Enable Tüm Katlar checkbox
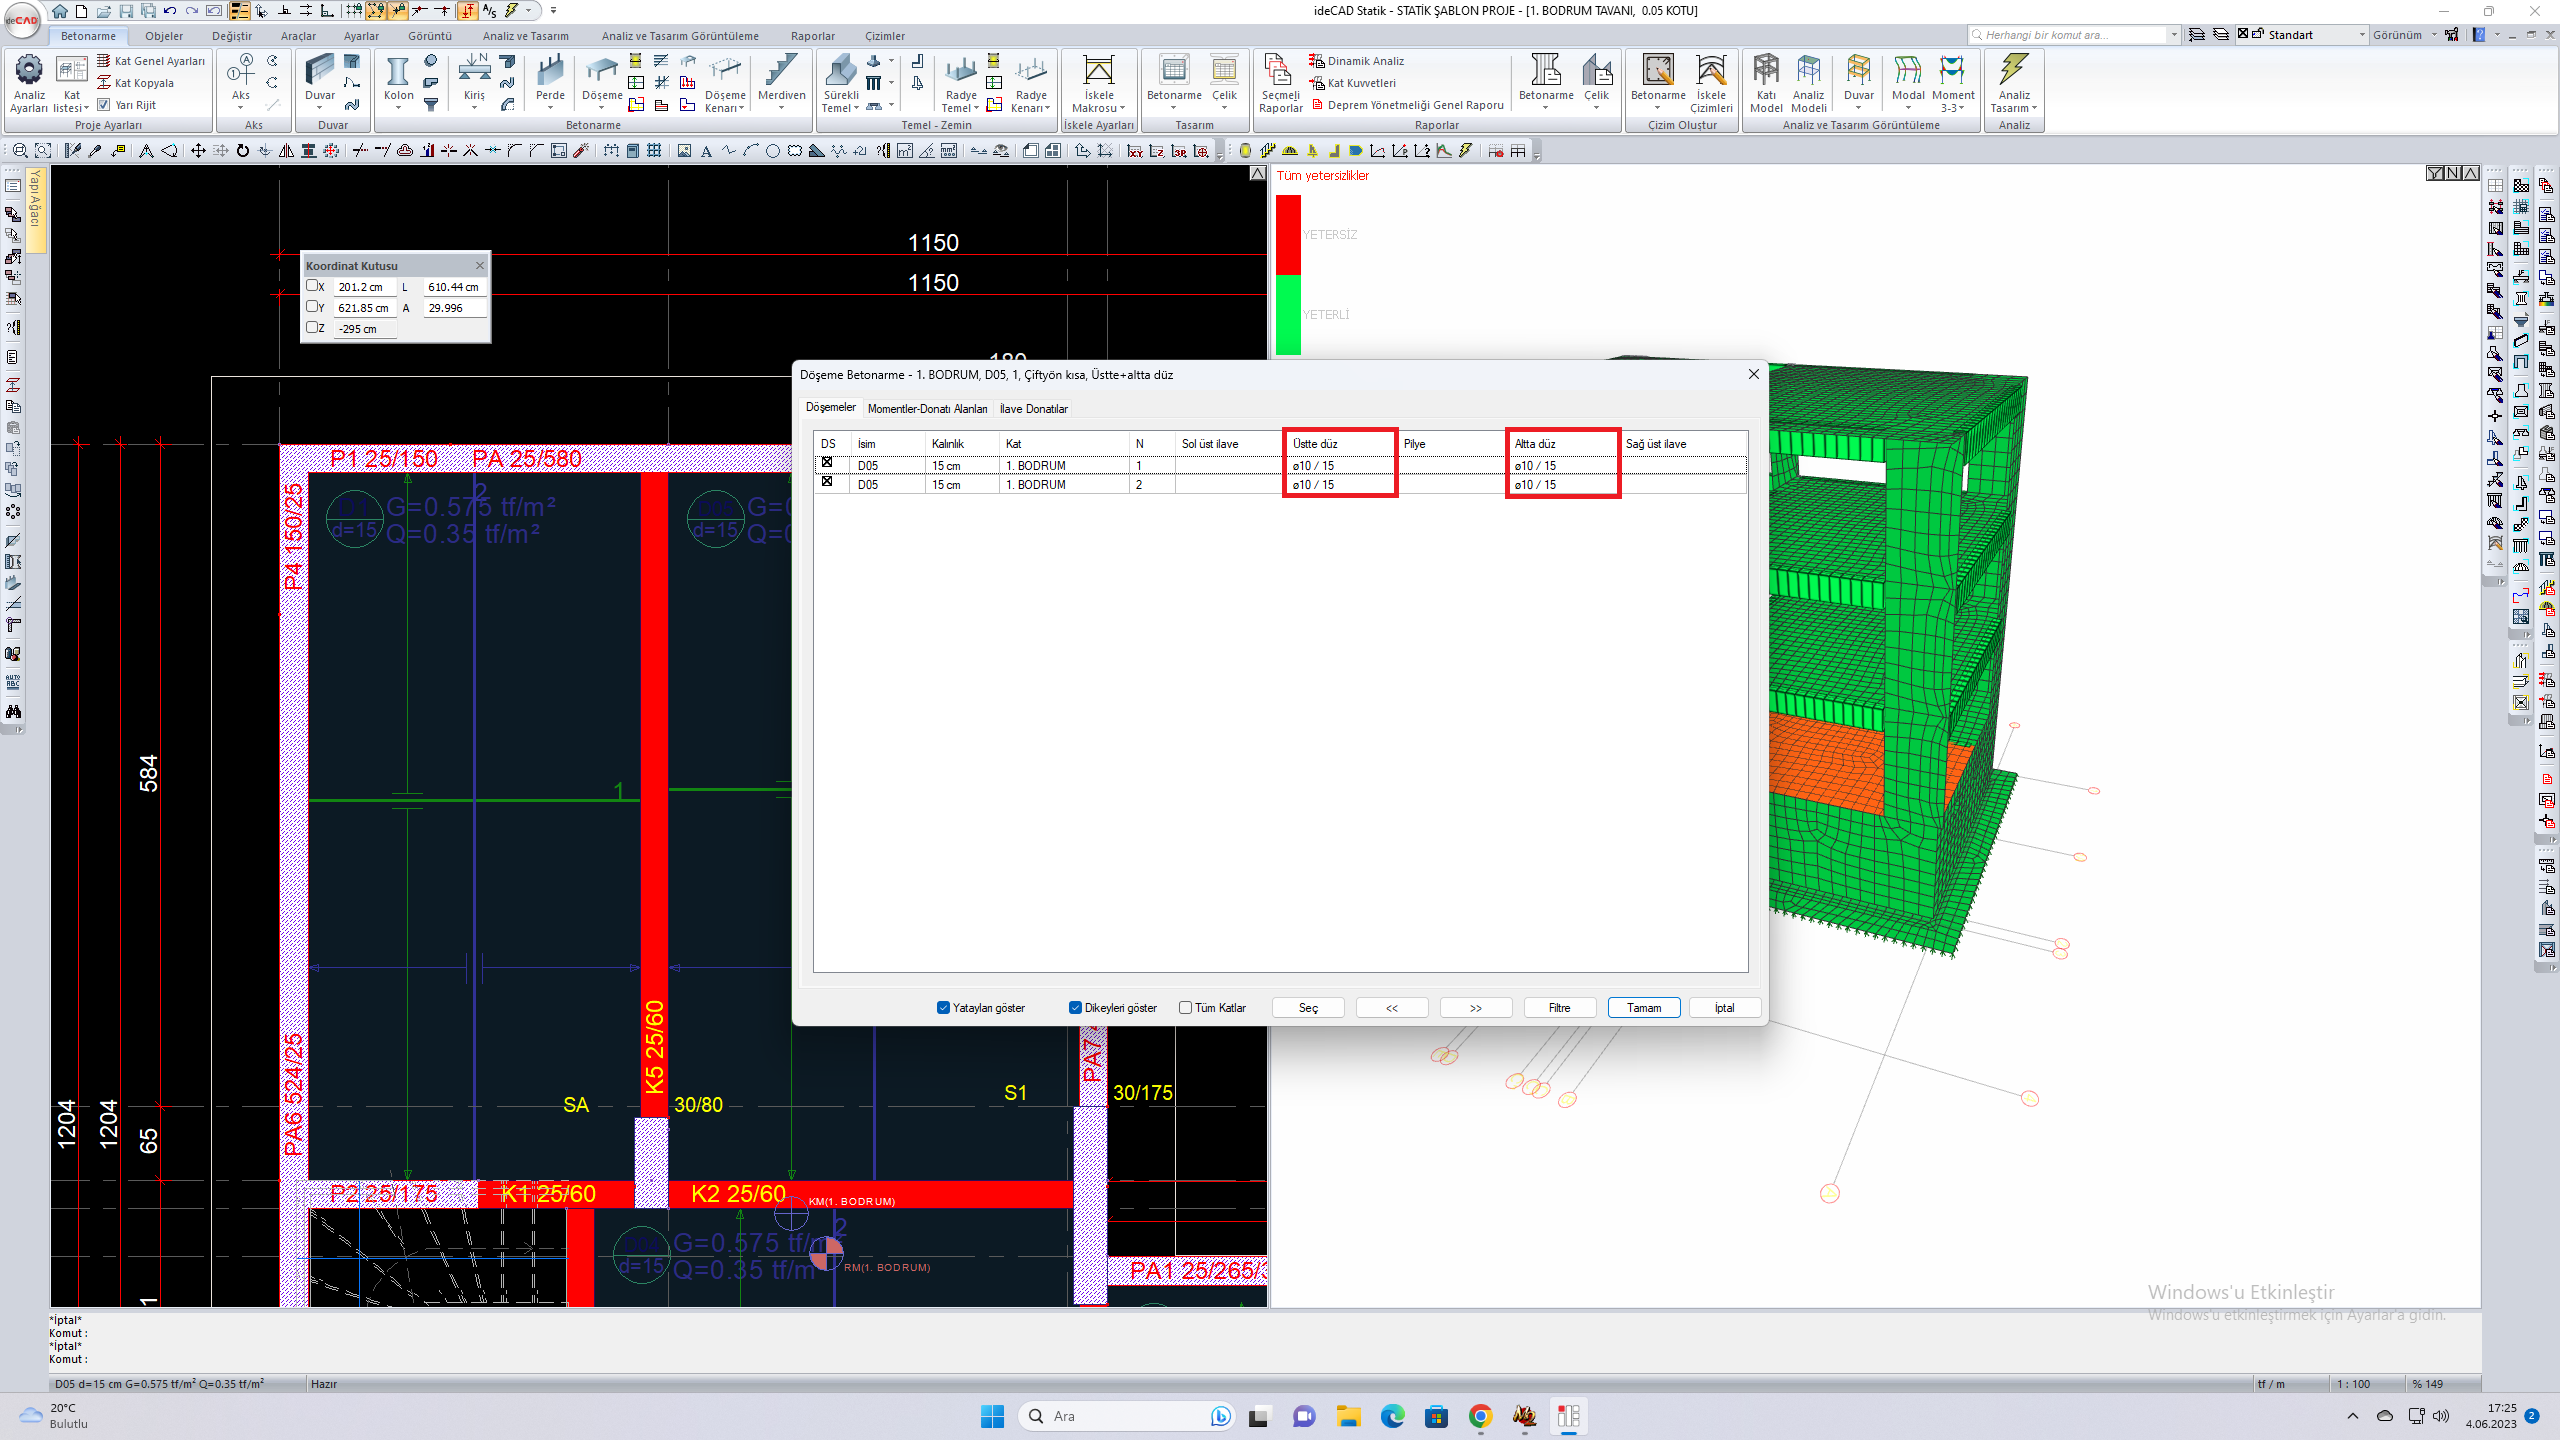 1185,1007
